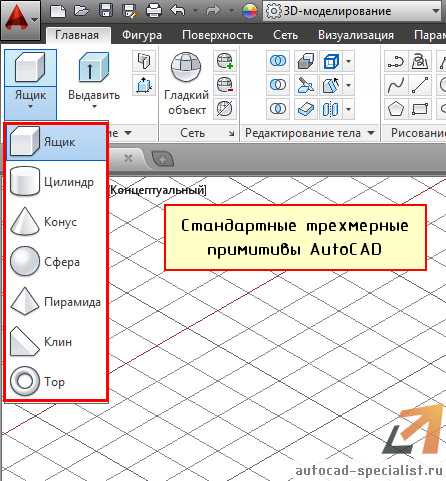
Task: Click the Open folder icon
Action: click(81, 10)
